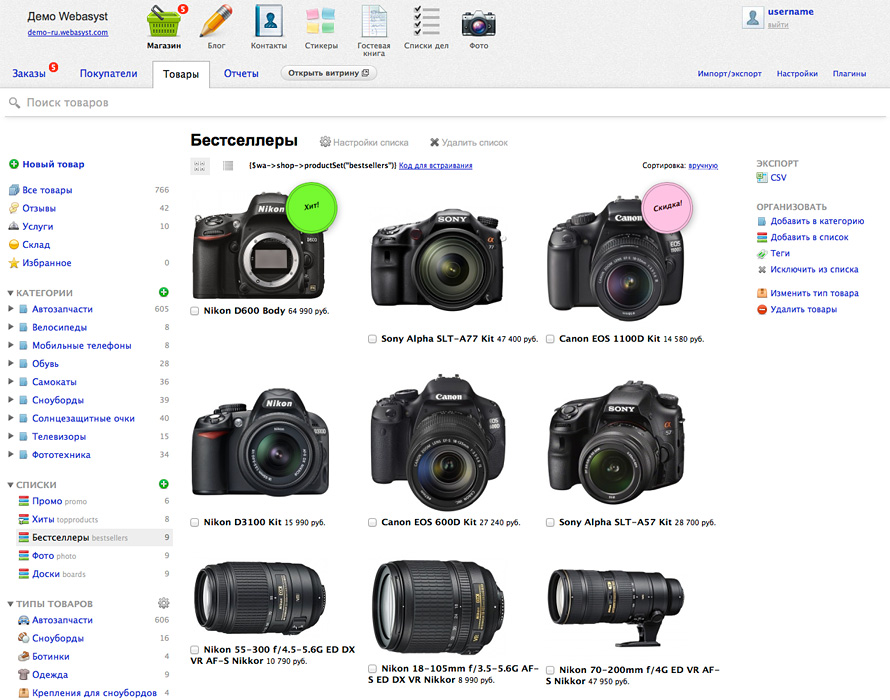The height and width of the screenshot is (700, 890).
Task: Open the Списки дел checklist app
Action: (x=426, y=23)
